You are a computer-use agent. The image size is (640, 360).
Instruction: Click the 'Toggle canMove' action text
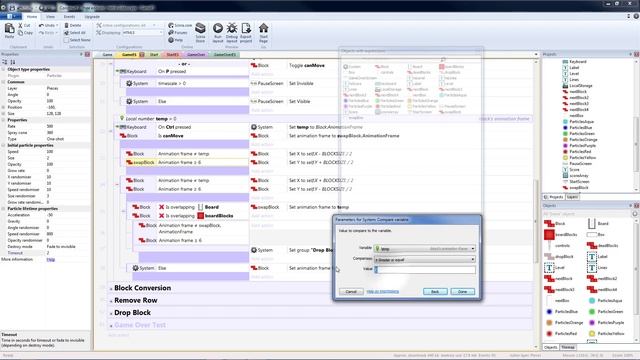coord(307,65)
